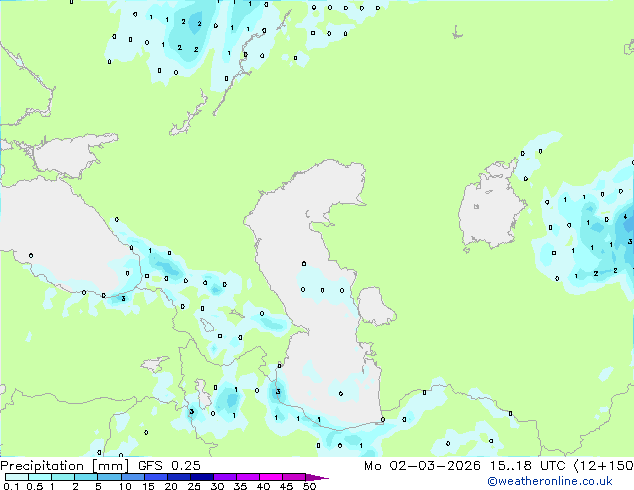Select the 5–10 mm legend swatch
The width and height of the screenshot is (634, 490).
pos(109,477)
